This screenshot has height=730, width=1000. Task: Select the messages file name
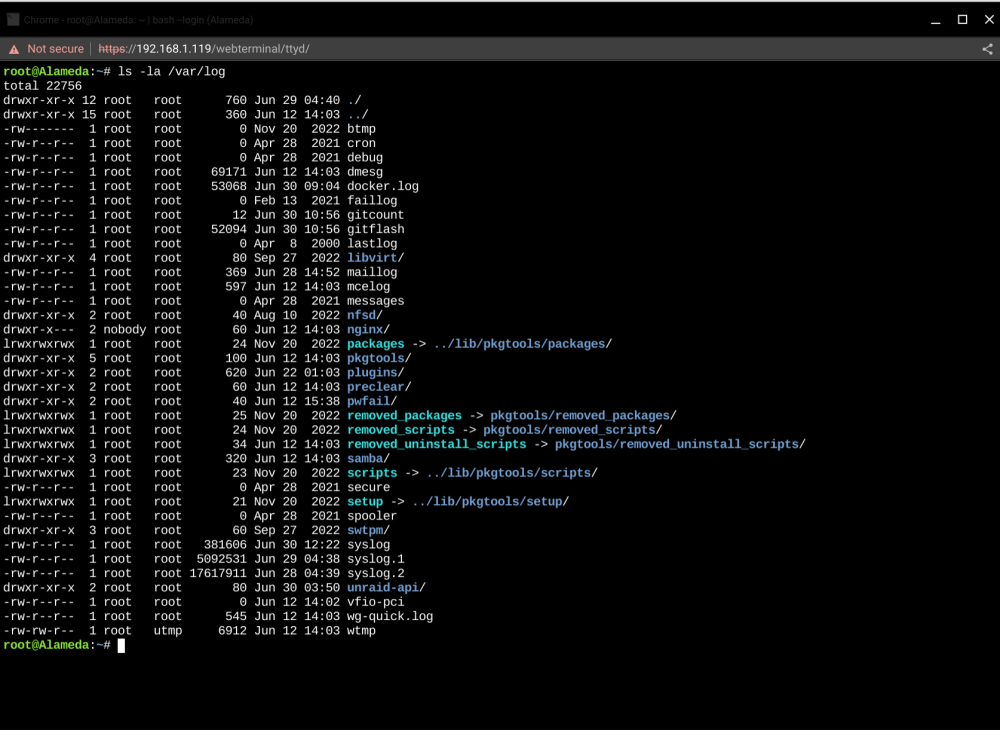tap(376, 301)
